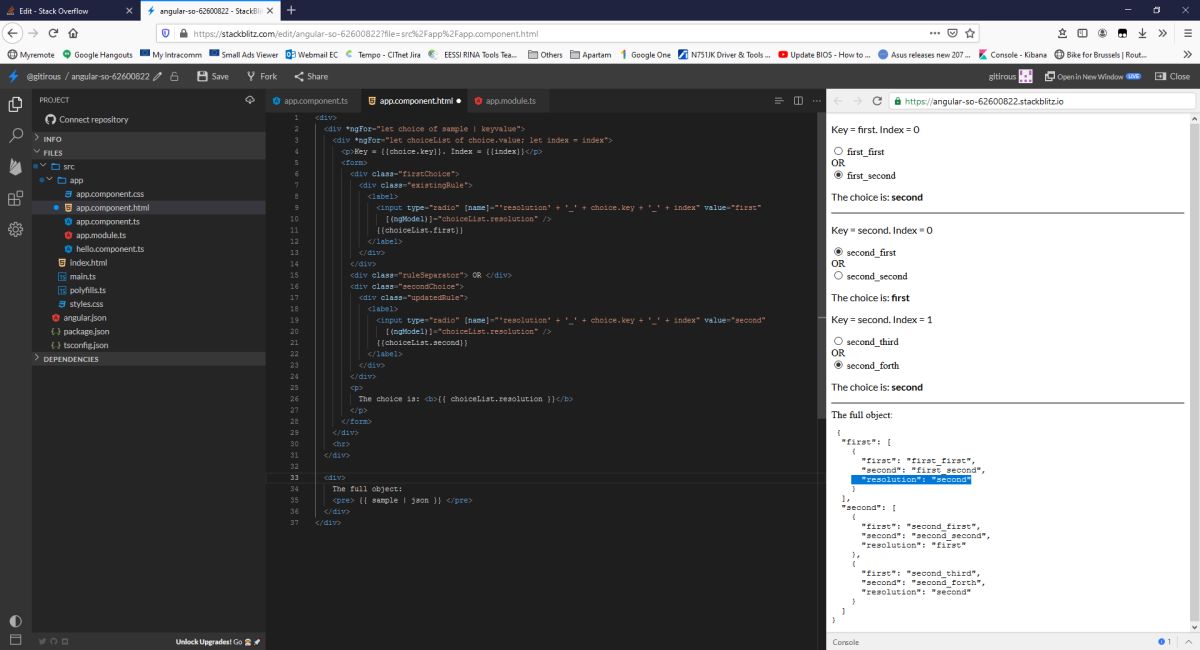Select second_first radio button
Viewport: 1200px width, 650px height.
click(838, 253)
